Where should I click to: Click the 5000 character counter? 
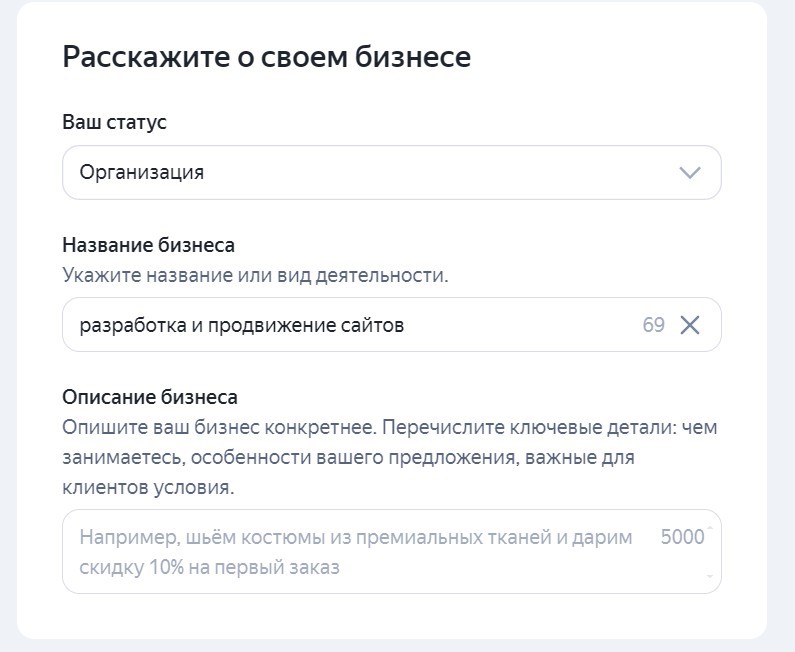(682, 537)
